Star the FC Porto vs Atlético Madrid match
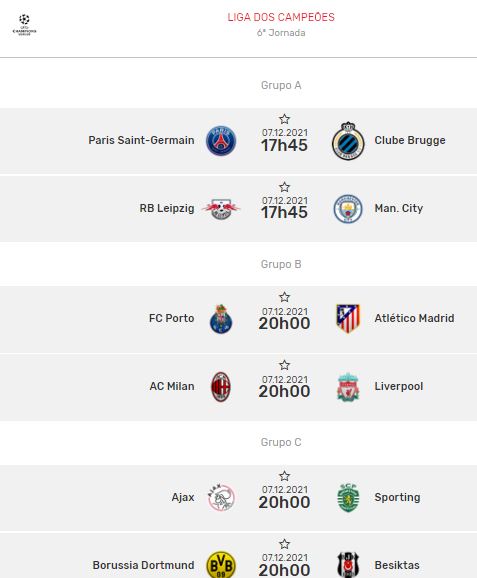 [284, 297]
